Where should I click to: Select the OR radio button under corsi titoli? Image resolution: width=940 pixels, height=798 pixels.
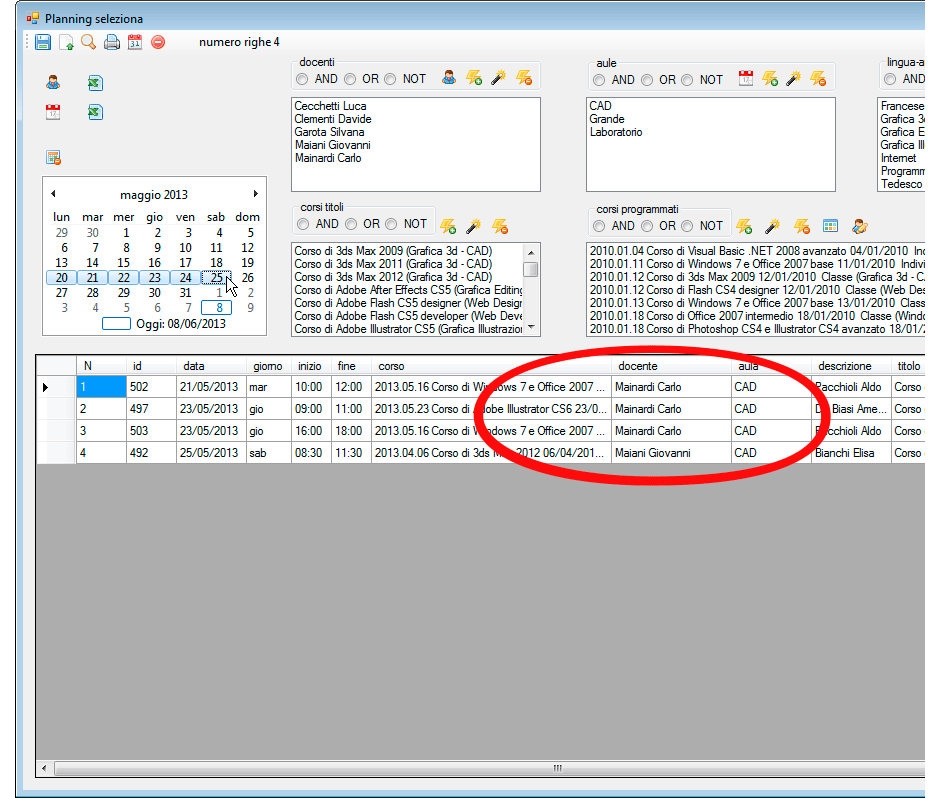coord(351,224)
